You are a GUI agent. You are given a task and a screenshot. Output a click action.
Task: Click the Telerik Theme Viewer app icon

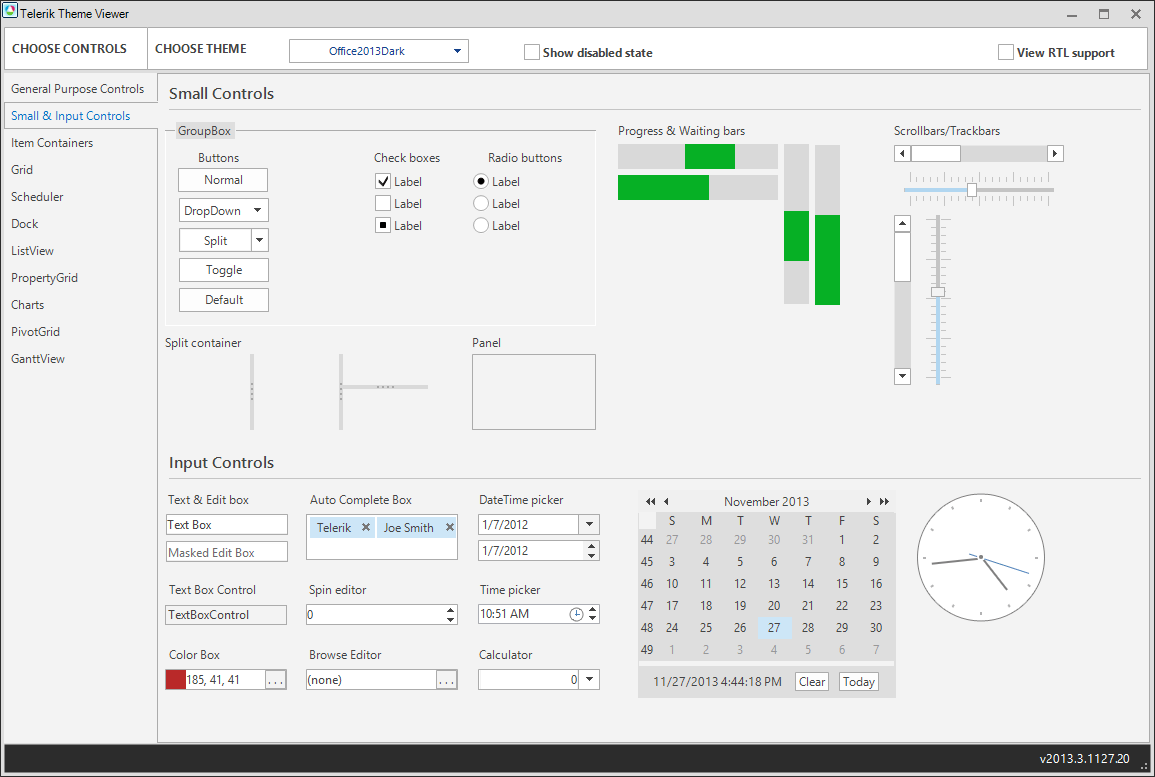click(10, 12)
